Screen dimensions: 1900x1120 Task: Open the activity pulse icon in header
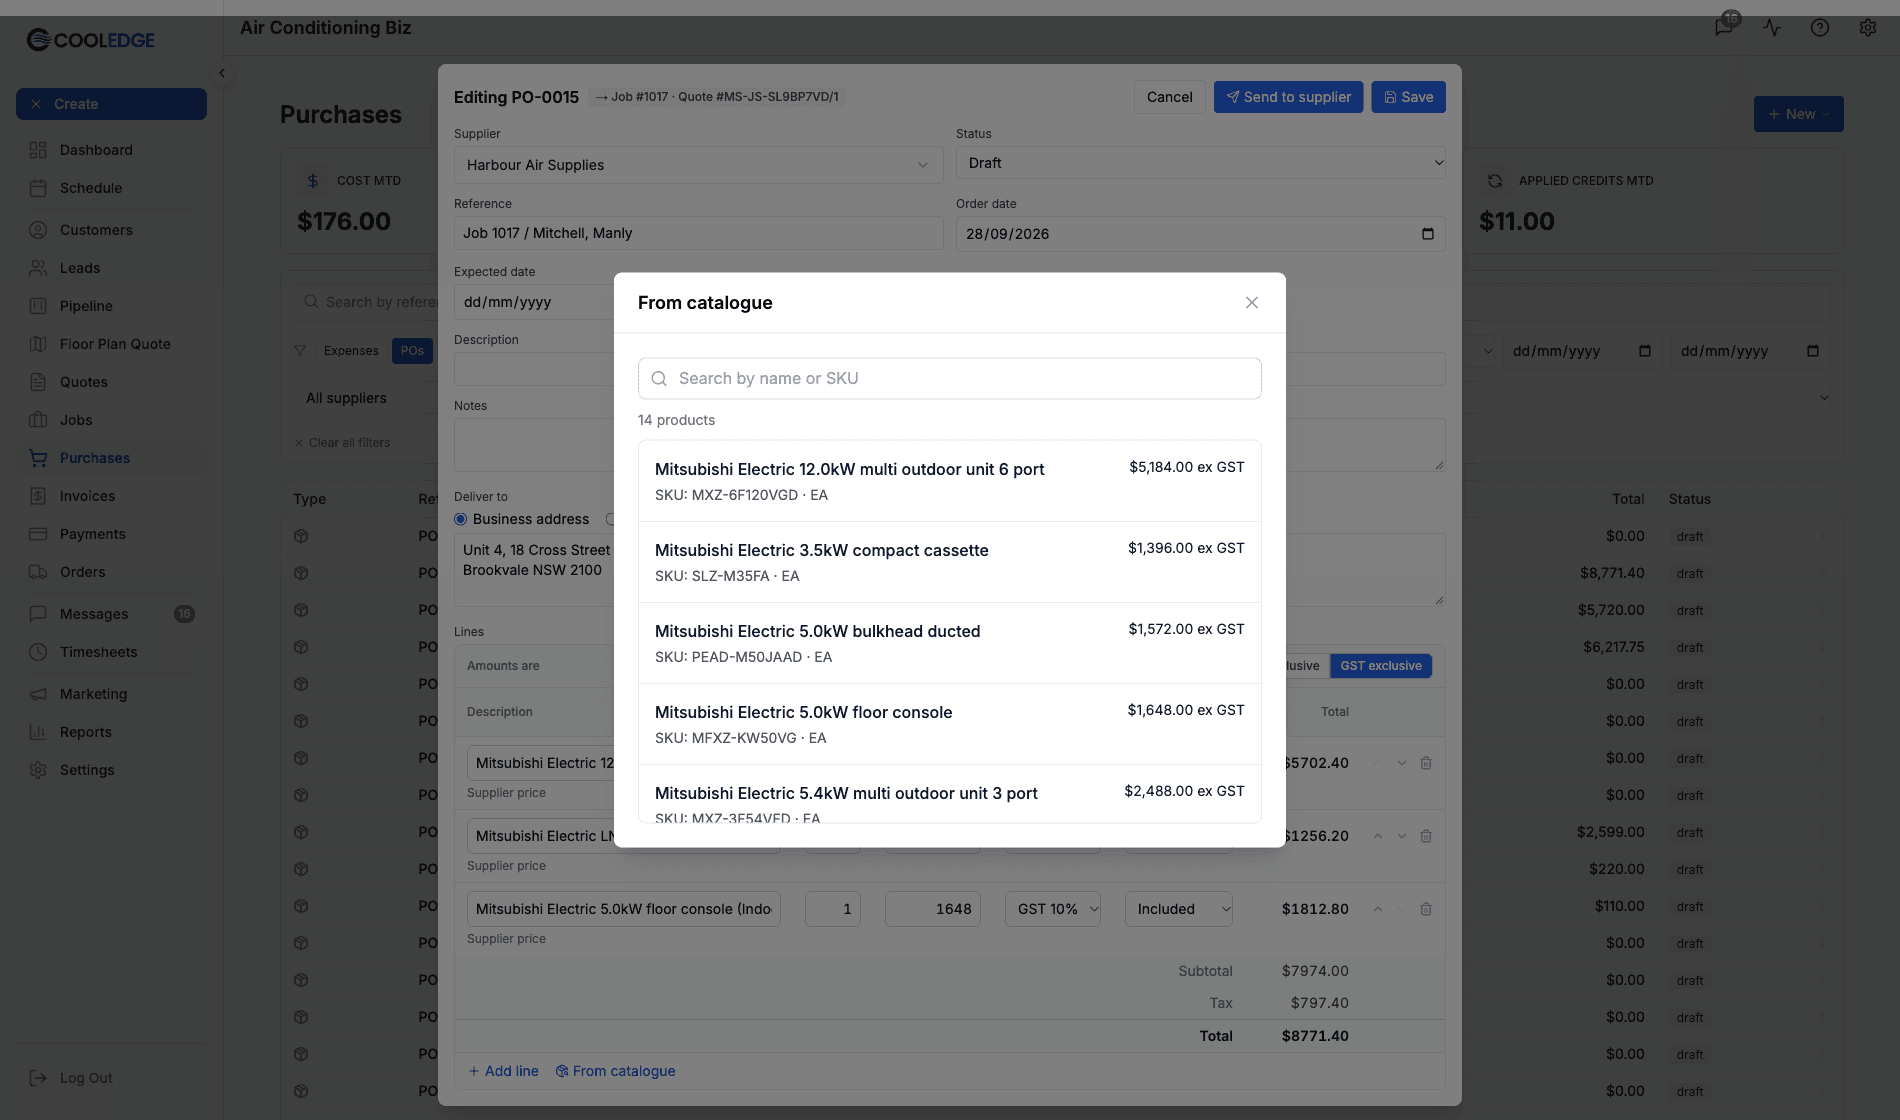click(1772, 28)
